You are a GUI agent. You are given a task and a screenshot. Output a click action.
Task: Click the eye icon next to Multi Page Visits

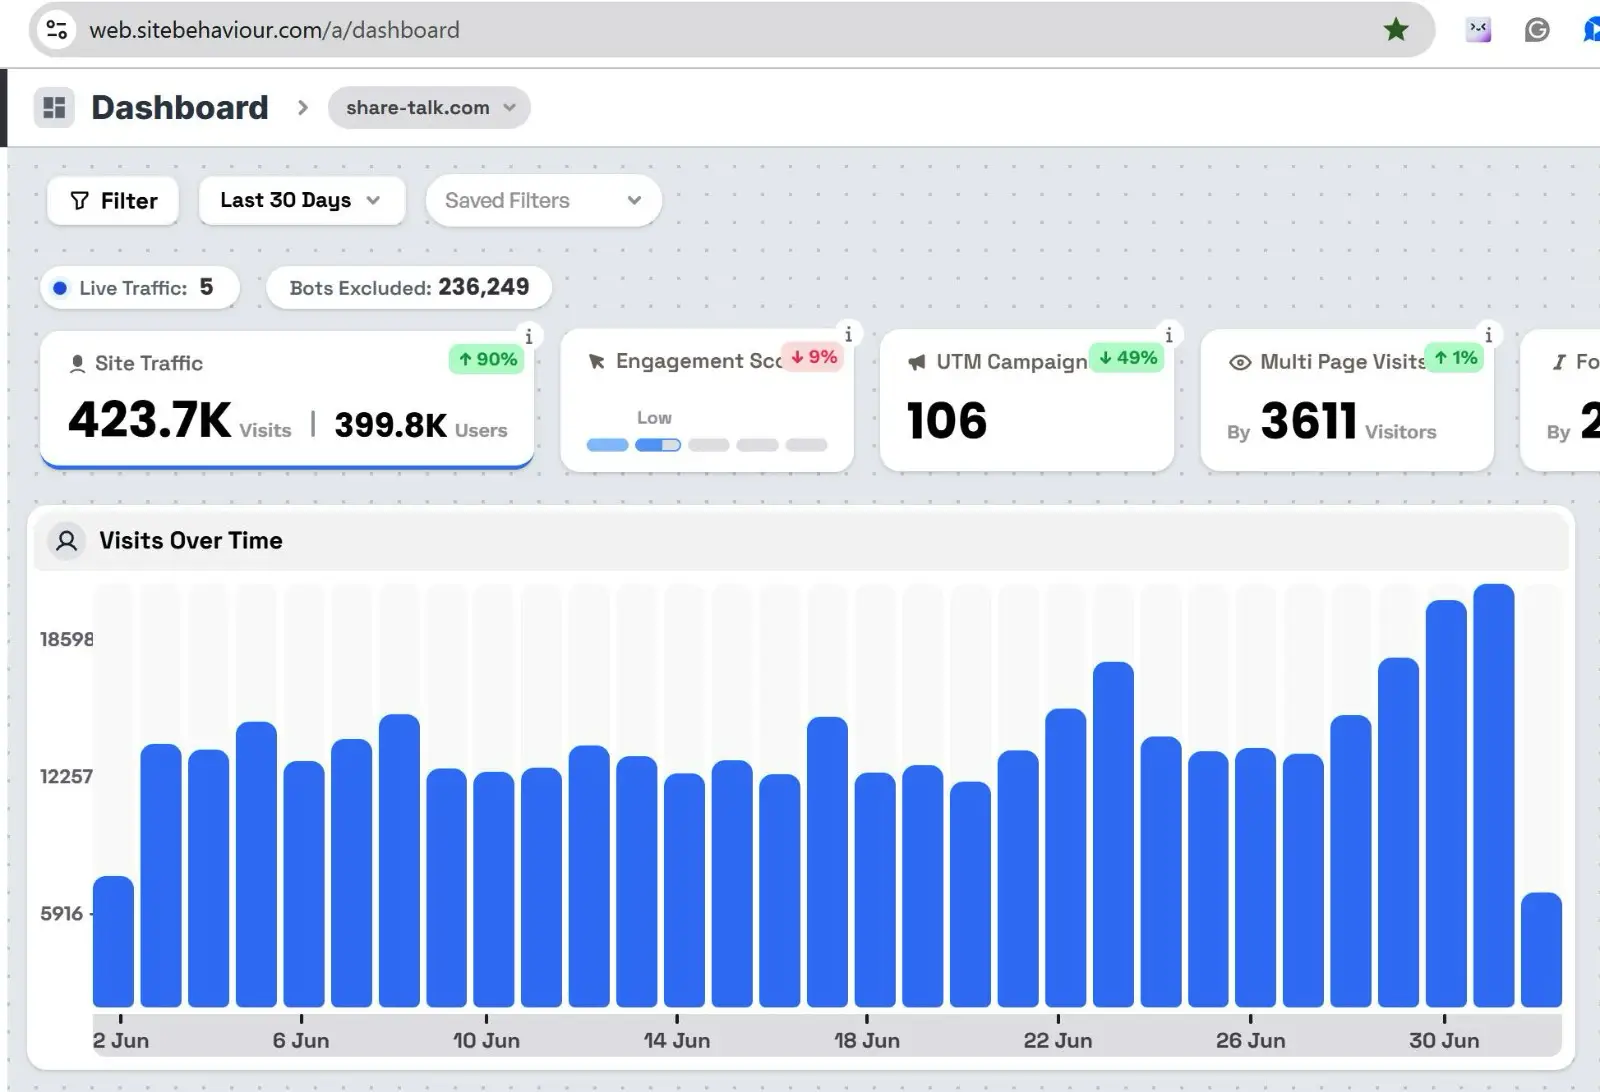[x=1240, y=362]
